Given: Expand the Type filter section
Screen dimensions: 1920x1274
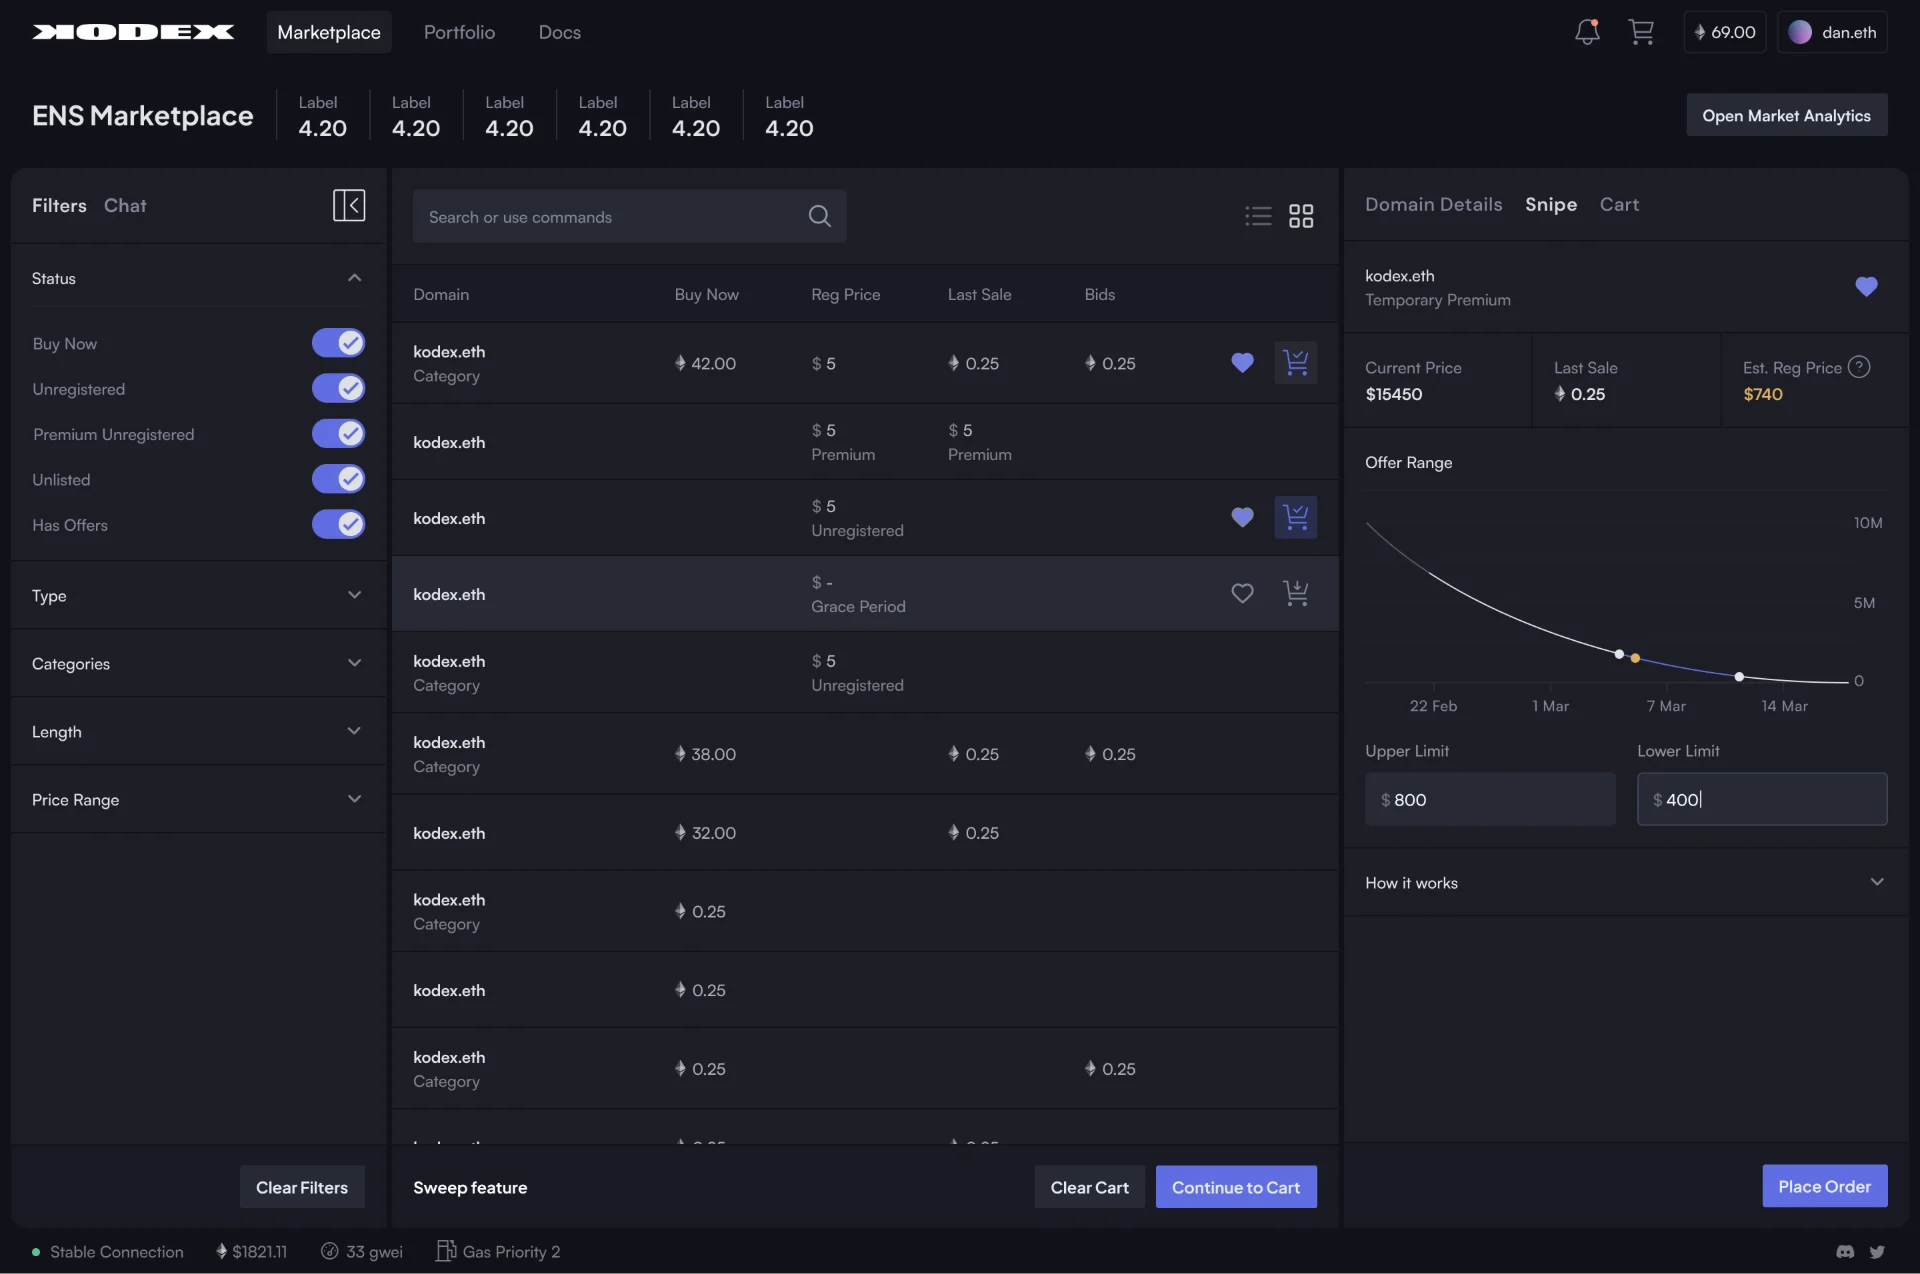Looking at the screenshot, I should (x=198, y=595).
